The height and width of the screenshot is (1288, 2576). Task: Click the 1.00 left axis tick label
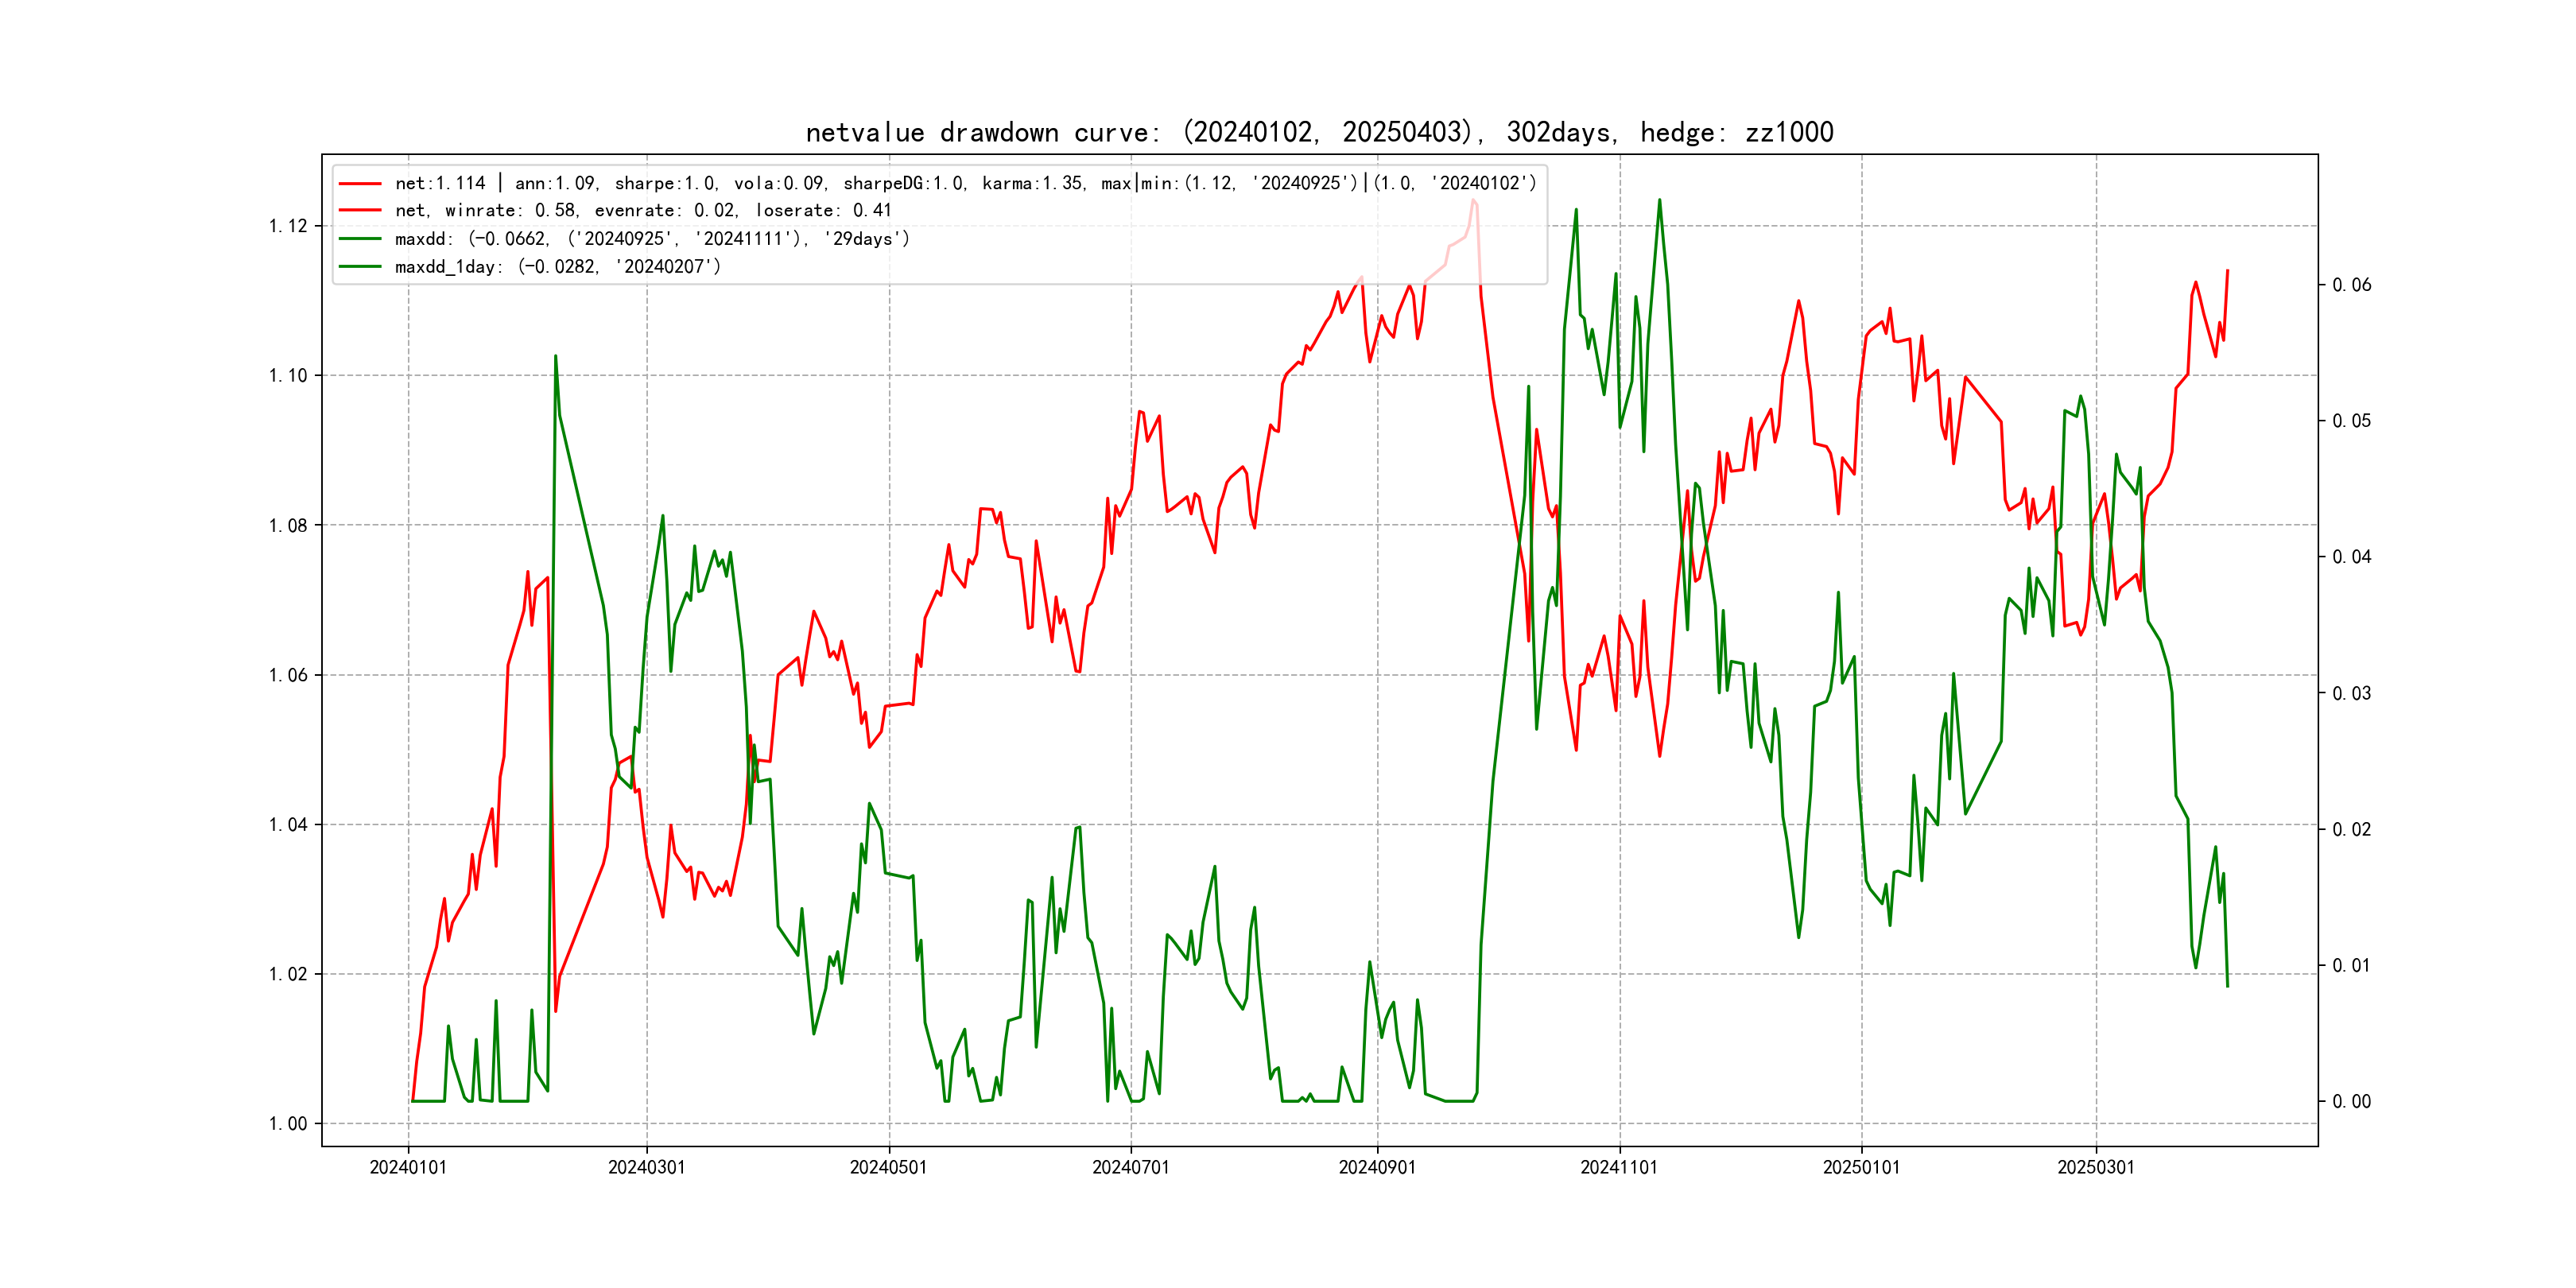point(288,1124)
